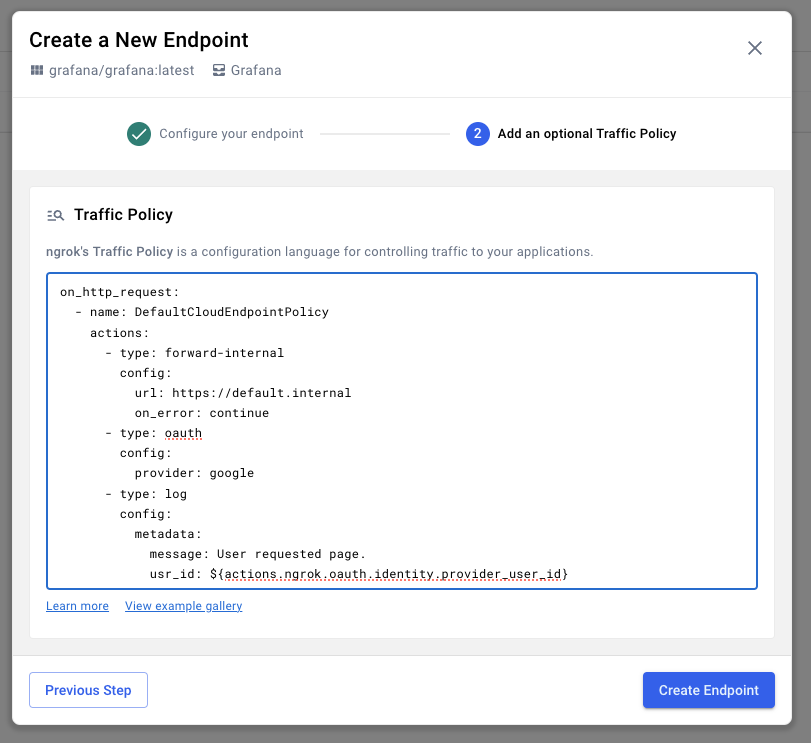Click the on_error: continue line
Image resolution: width=811 pixels, height=743 pixels.
201,413
